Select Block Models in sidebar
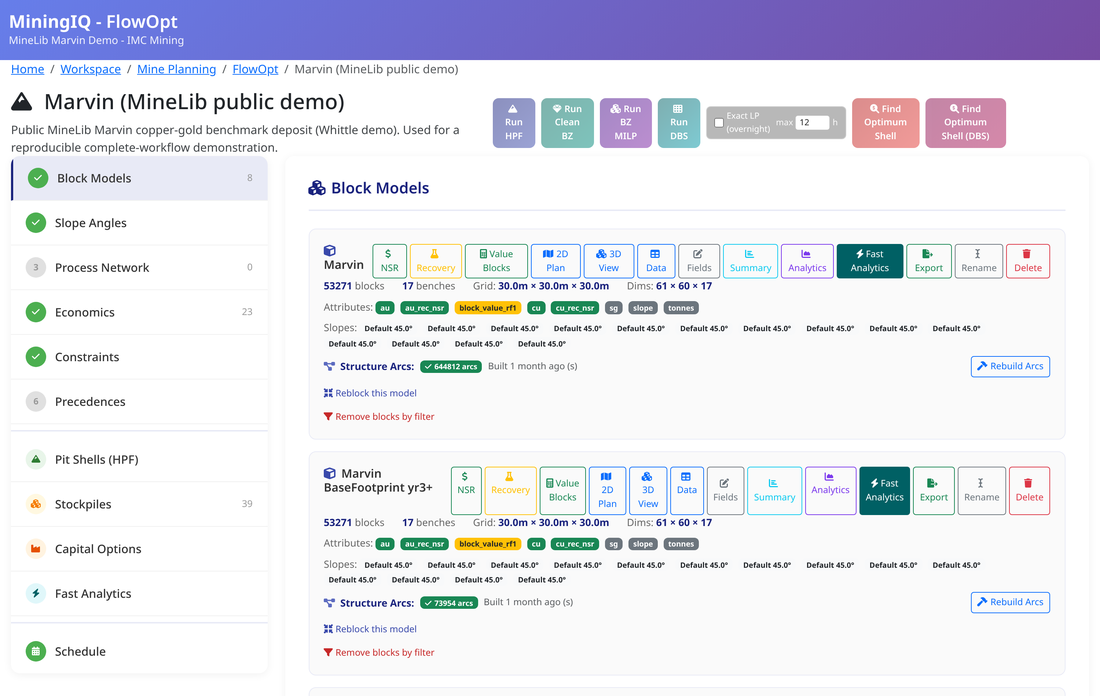This screenshot has width=1100, height=696. pyautogui.click(x=140, y=178)
